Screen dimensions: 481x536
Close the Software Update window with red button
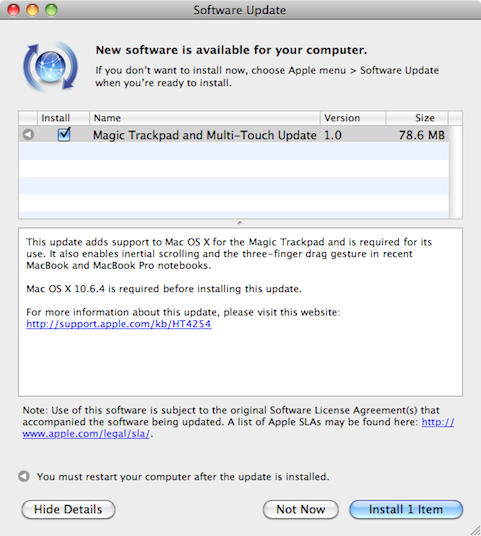point(14,10)
